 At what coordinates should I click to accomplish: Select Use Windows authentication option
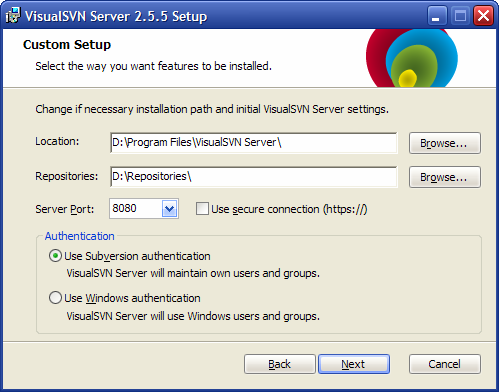click(55, 298)
